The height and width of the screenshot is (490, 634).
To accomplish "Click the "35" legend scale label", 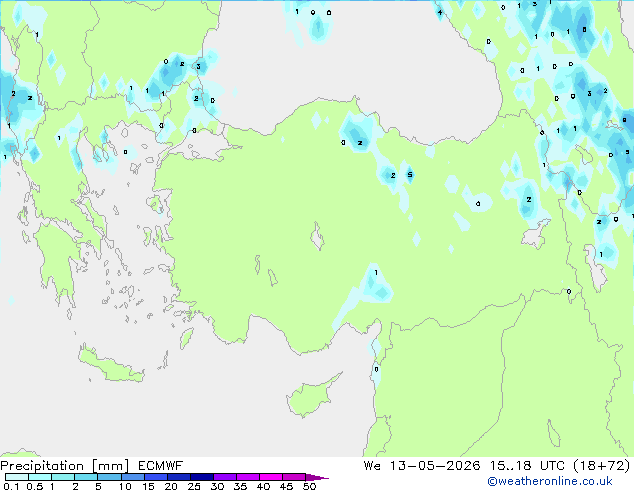I will (240, 486).
